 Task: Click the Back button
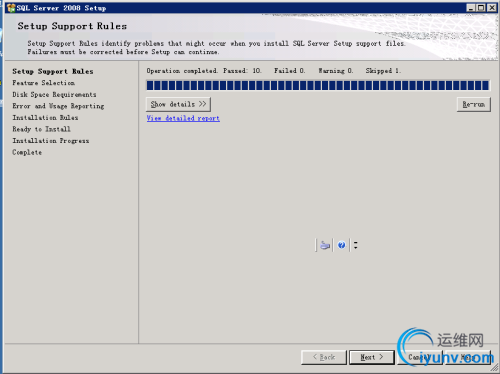point(324,357)
